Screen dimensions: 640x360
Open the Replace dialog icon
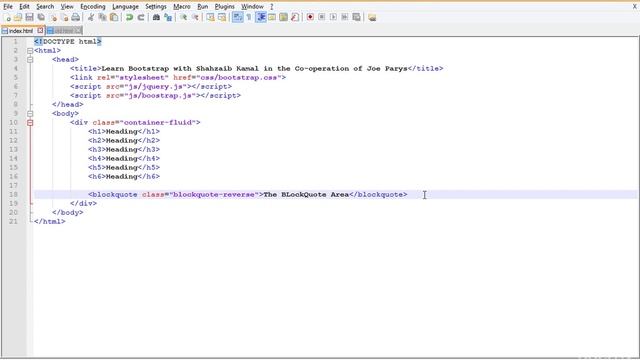168,17
